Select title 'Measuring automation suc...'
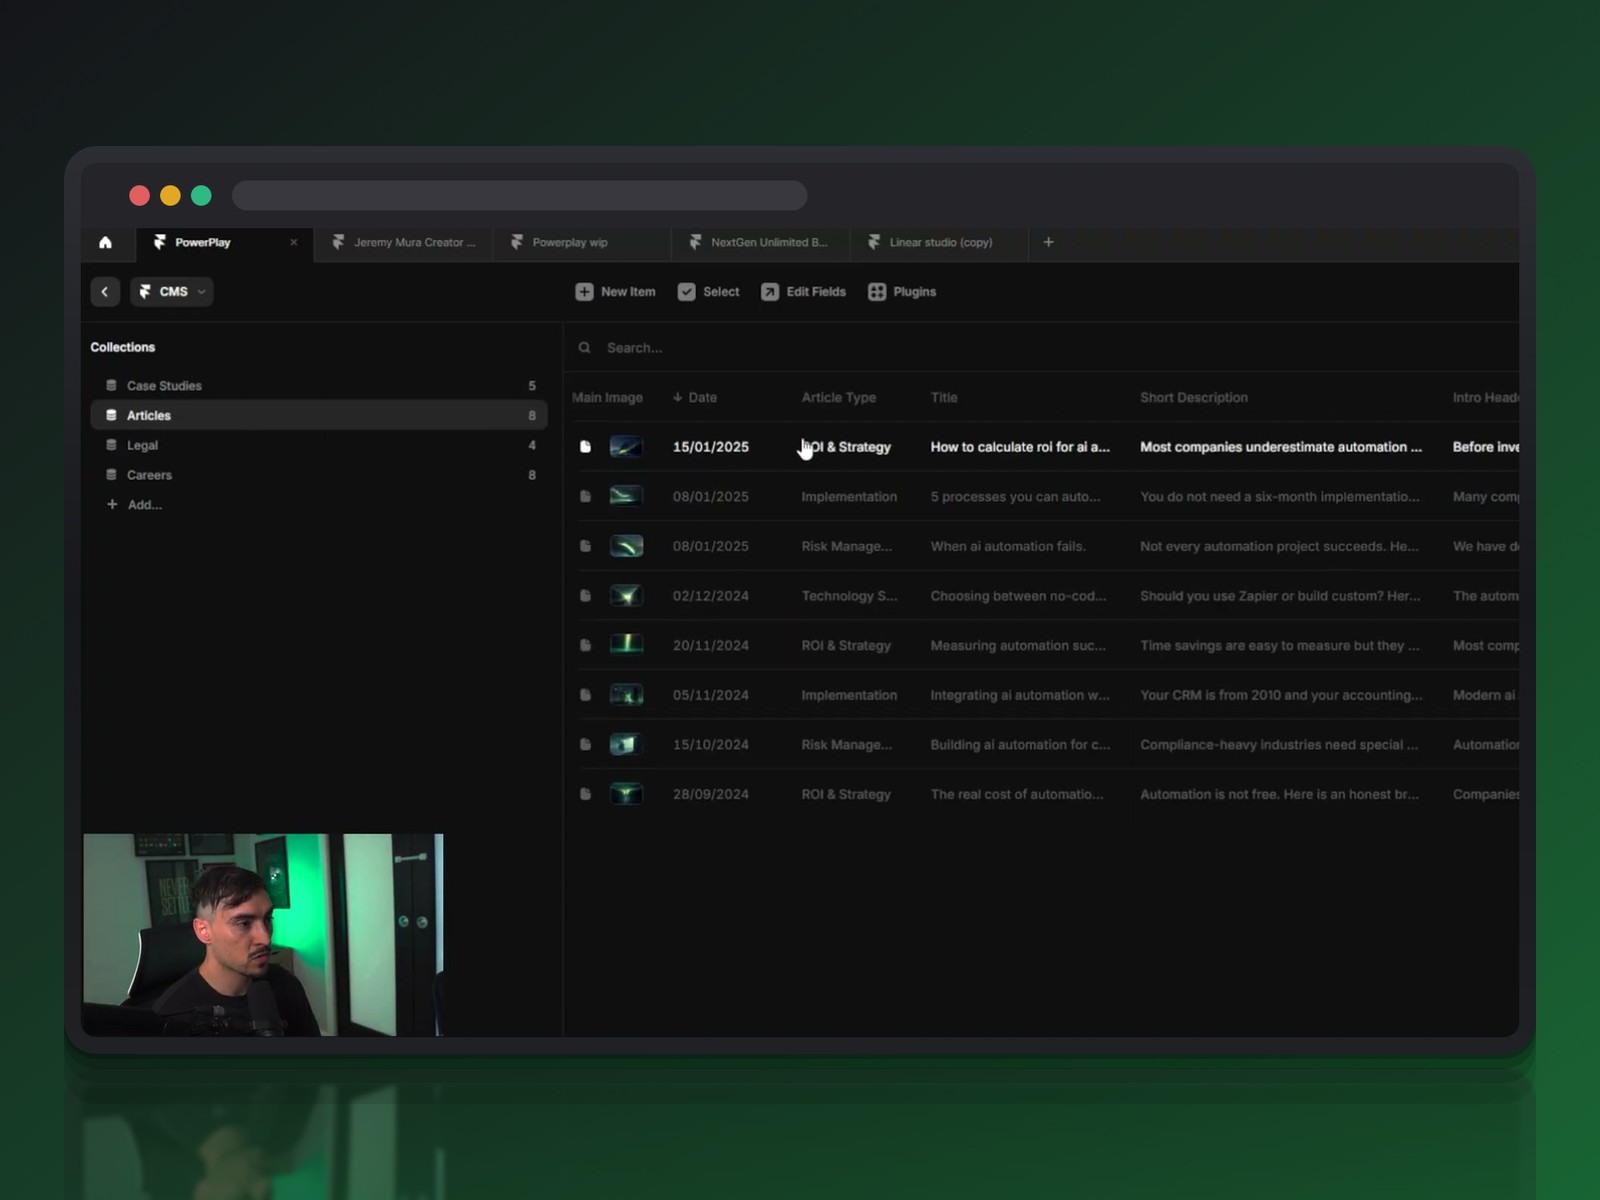Viewport: 1600px width, 1200px height. coord(1018,645)
